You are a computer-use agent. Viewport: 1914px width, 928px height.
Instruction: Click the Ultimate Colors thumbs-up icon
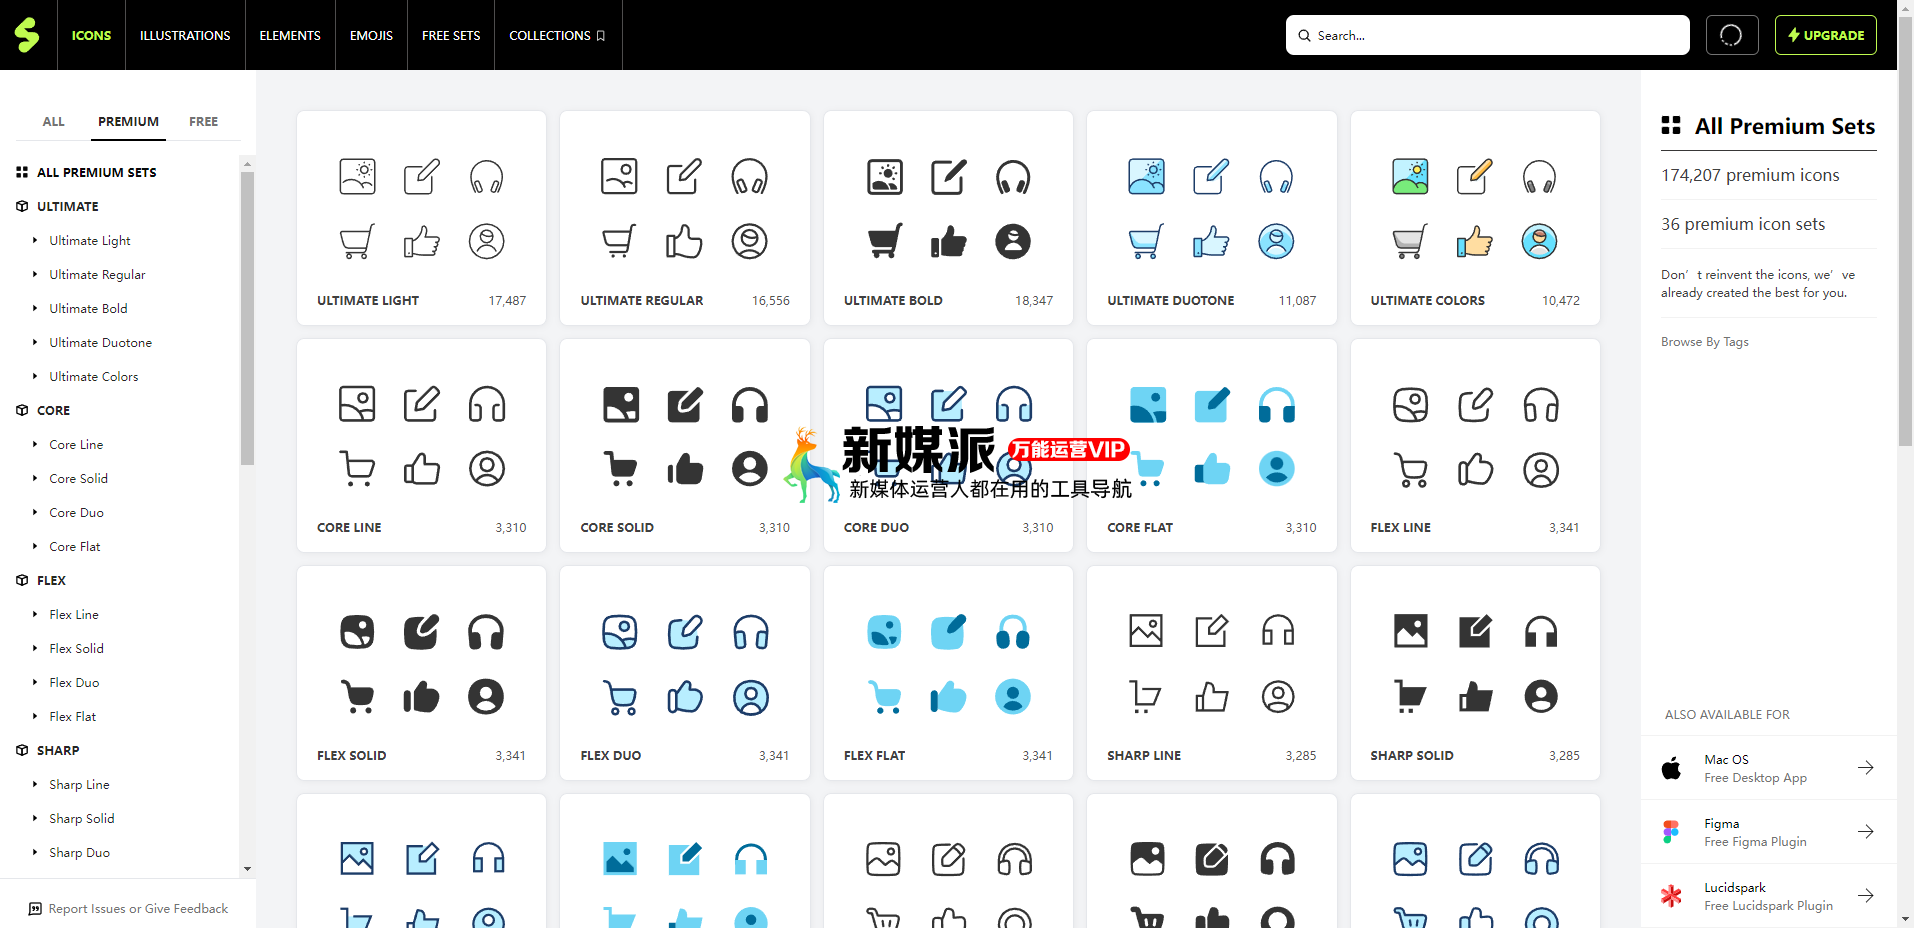pos(1474,241)
